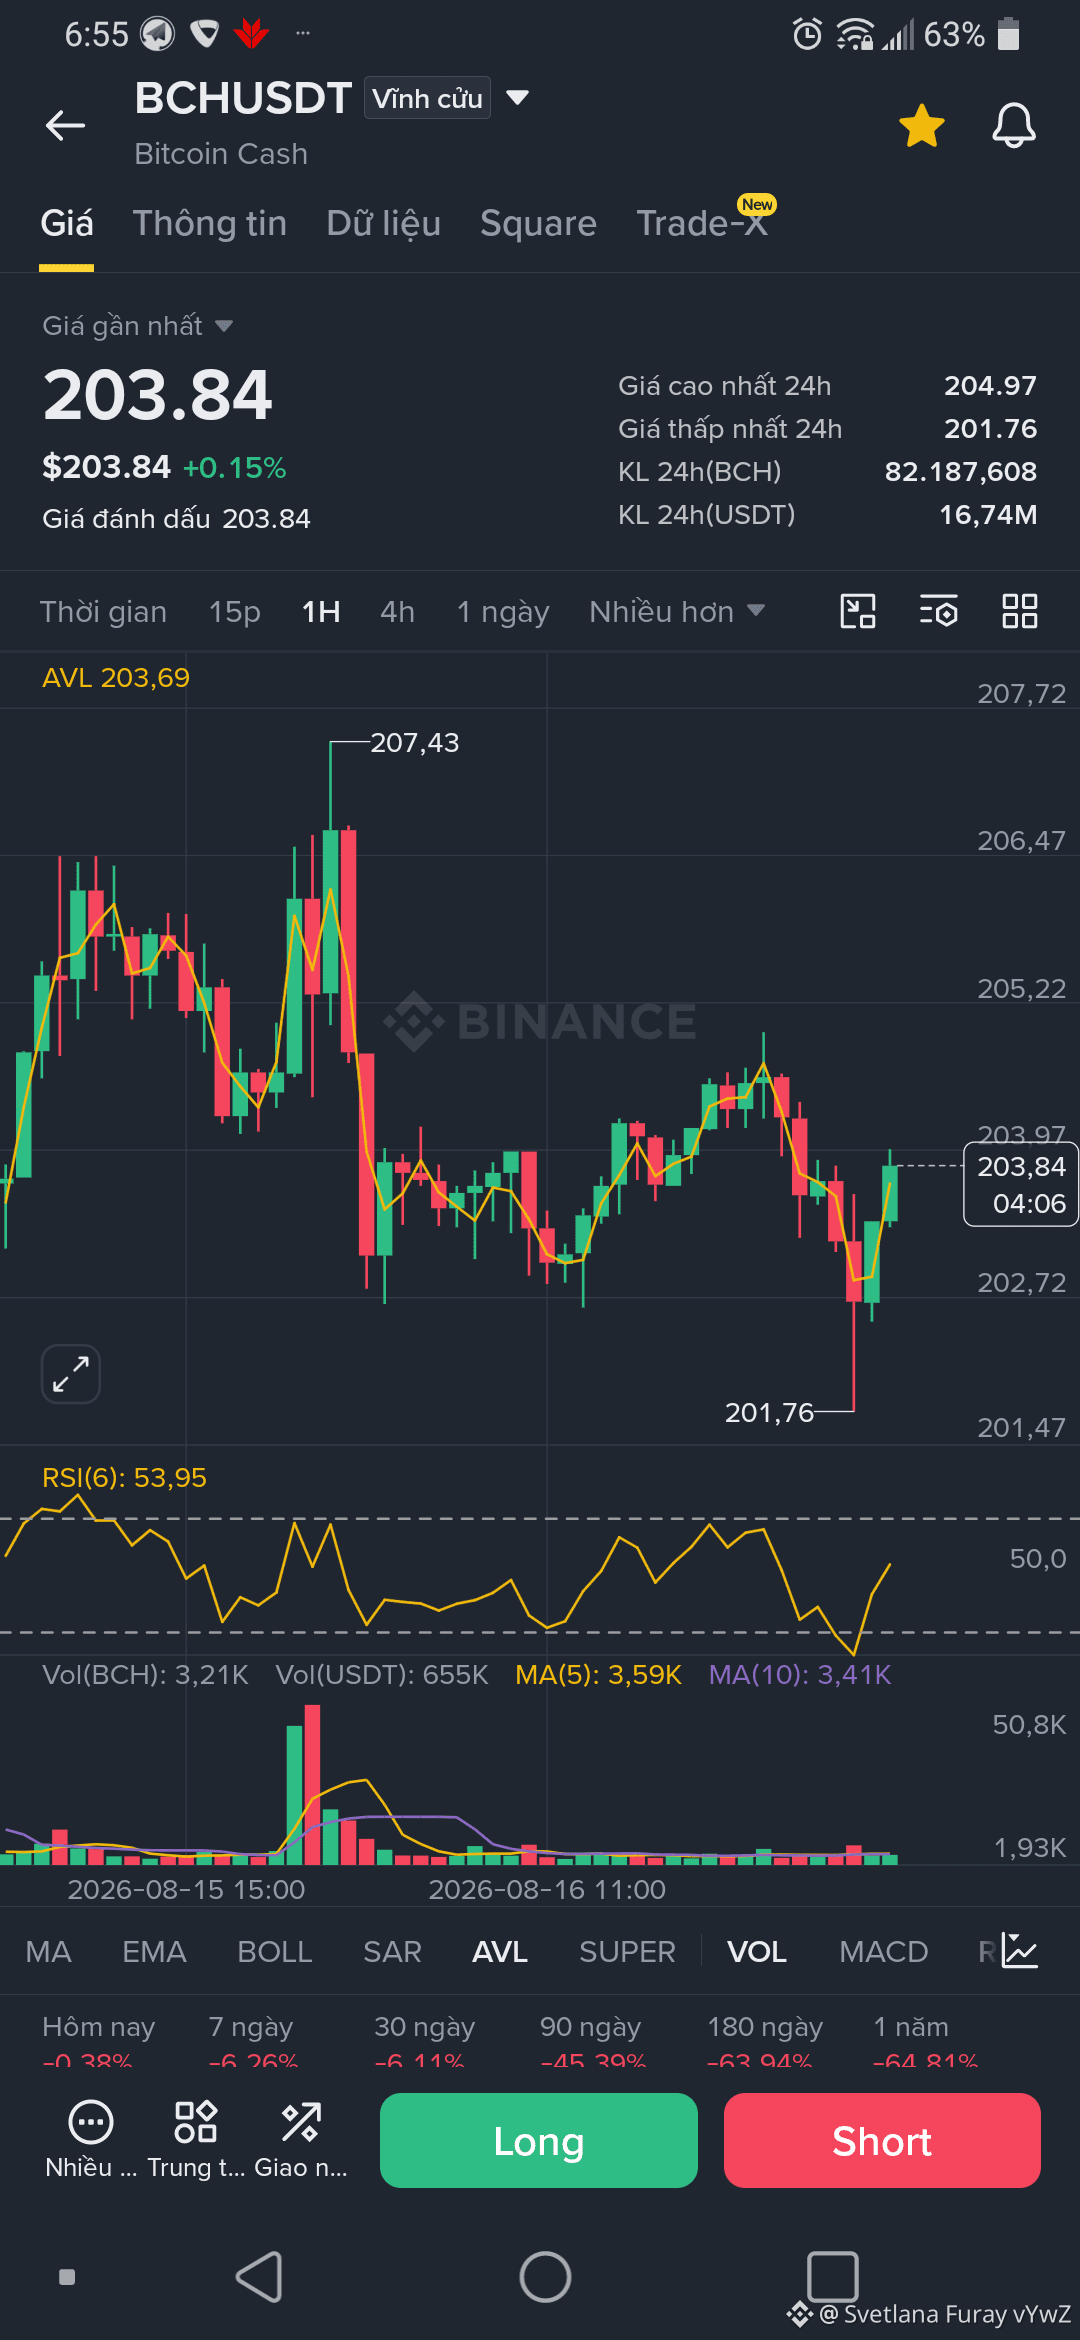Screen dimensions: 1080x2340
Task: Expand Giá gần nhất price type dropdown
Action: (138, 326)
